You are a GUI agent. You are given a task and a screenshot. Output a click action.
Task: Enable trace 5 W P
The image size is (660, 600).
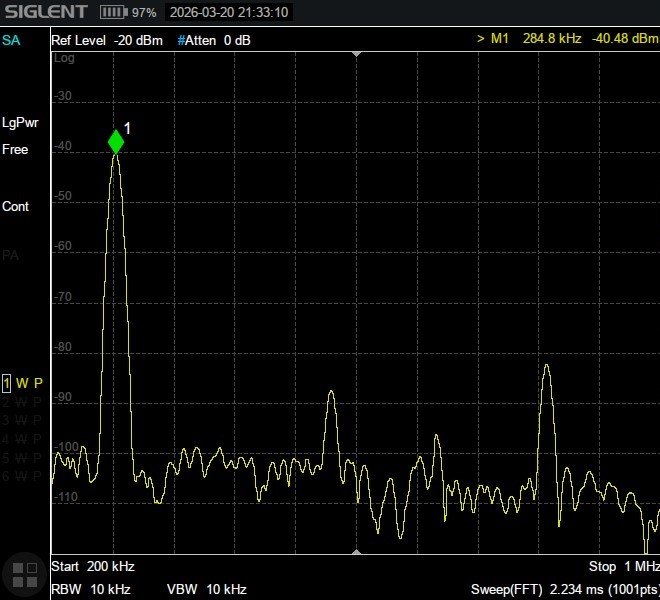click(x=22, y=458)
